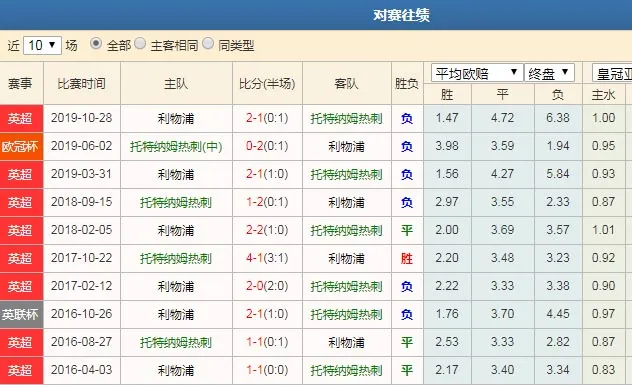Click the 客队 column header
This screenshot has height=387, width=632.
(x=347, y=83)
